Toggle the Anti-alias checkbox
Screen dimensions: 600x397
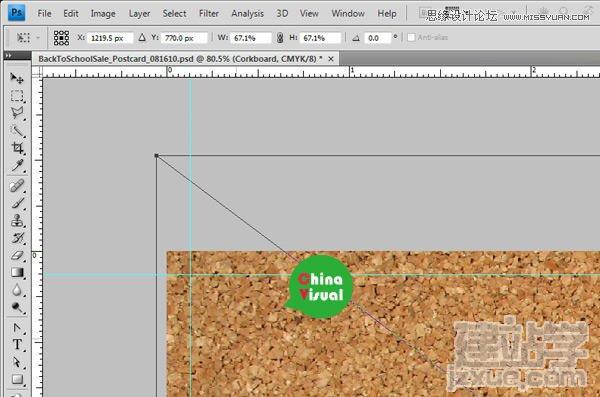click(411, 38)
